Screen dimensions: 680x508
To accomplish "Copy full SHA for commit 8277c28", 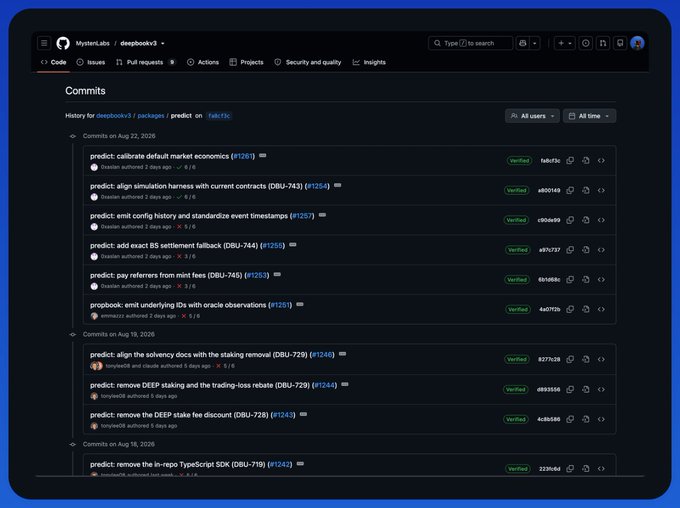I will (570, 359).
